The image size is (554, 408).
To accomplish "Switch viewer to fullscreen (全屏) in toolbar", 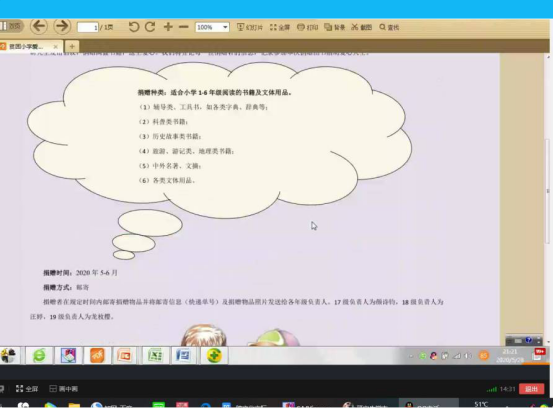I will [x=280, y=27].
